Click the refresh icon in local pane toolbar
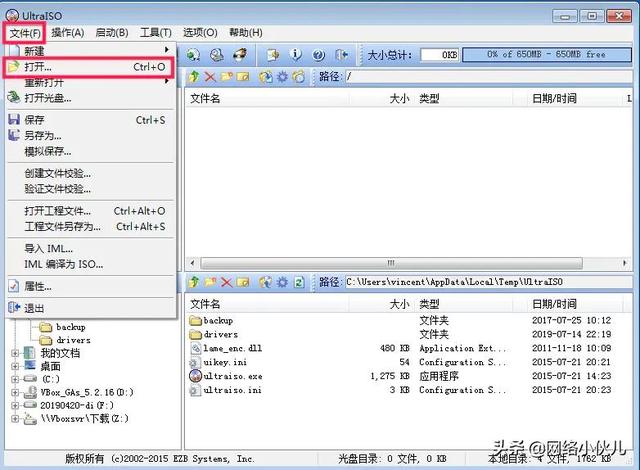This screenshot has width=640, height=470. coord(299,282)
